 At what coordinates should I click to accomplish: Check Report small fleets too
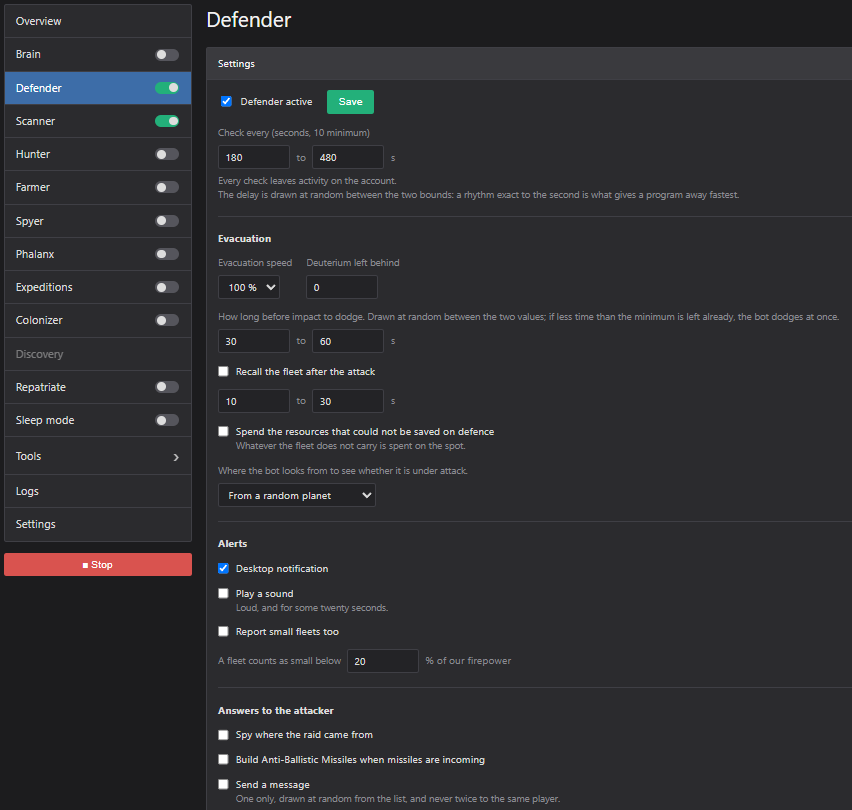point(223,631)
